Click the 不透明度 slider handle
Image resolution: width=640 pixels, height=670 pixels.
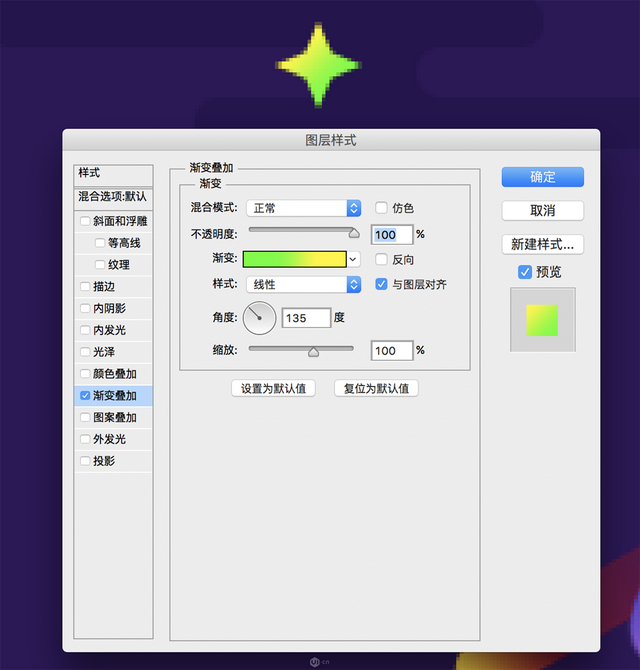354,233
